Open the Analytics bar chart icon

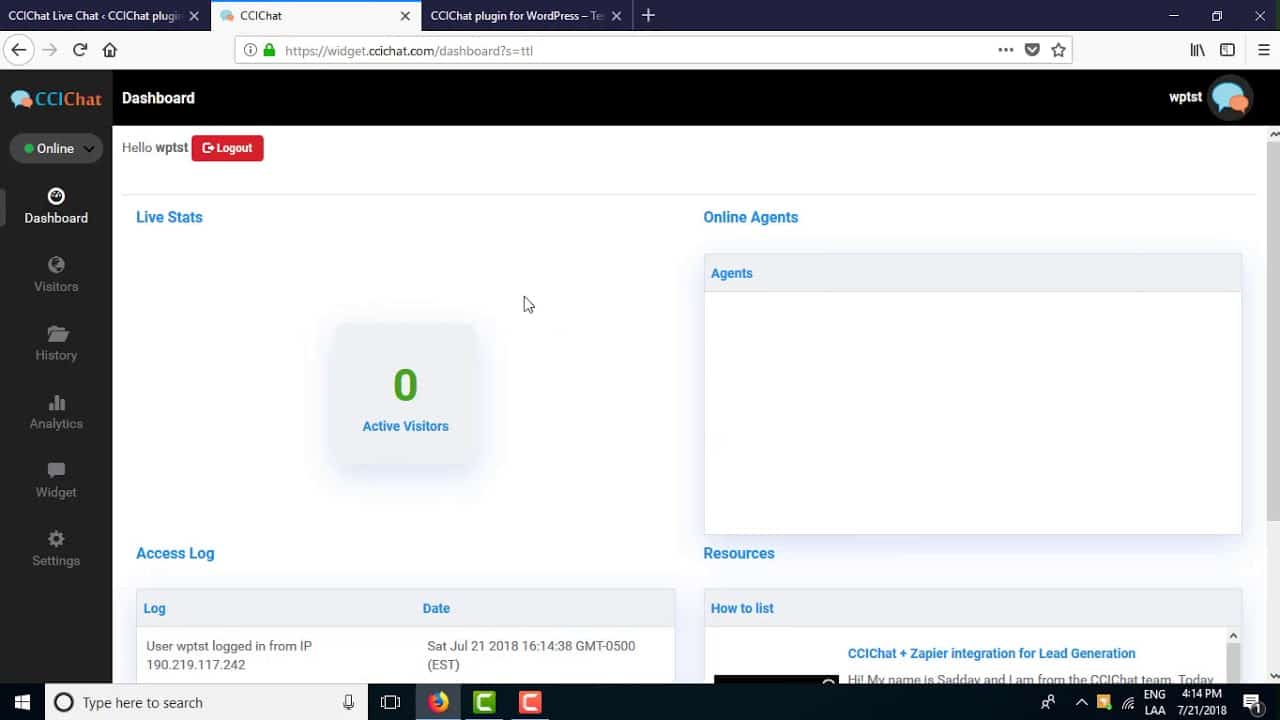point(56,402)
